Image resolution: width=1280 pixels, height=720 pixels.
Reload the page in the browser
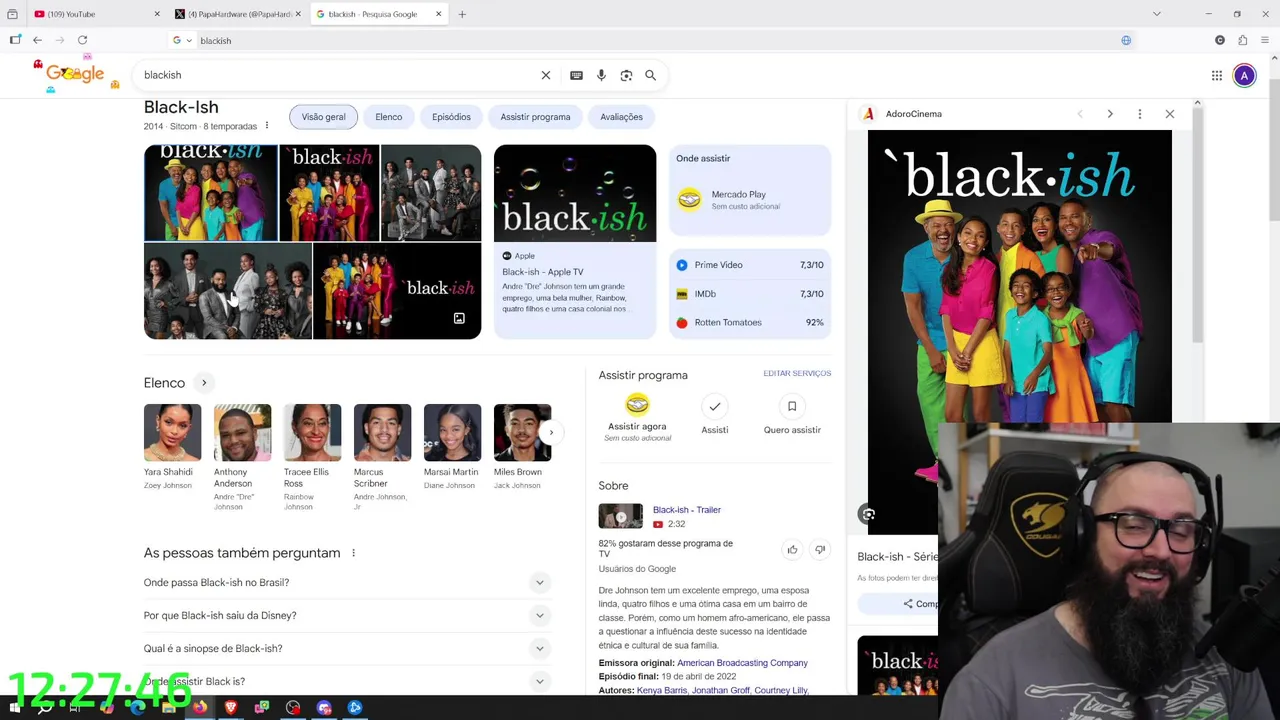(x=82, y=40)
